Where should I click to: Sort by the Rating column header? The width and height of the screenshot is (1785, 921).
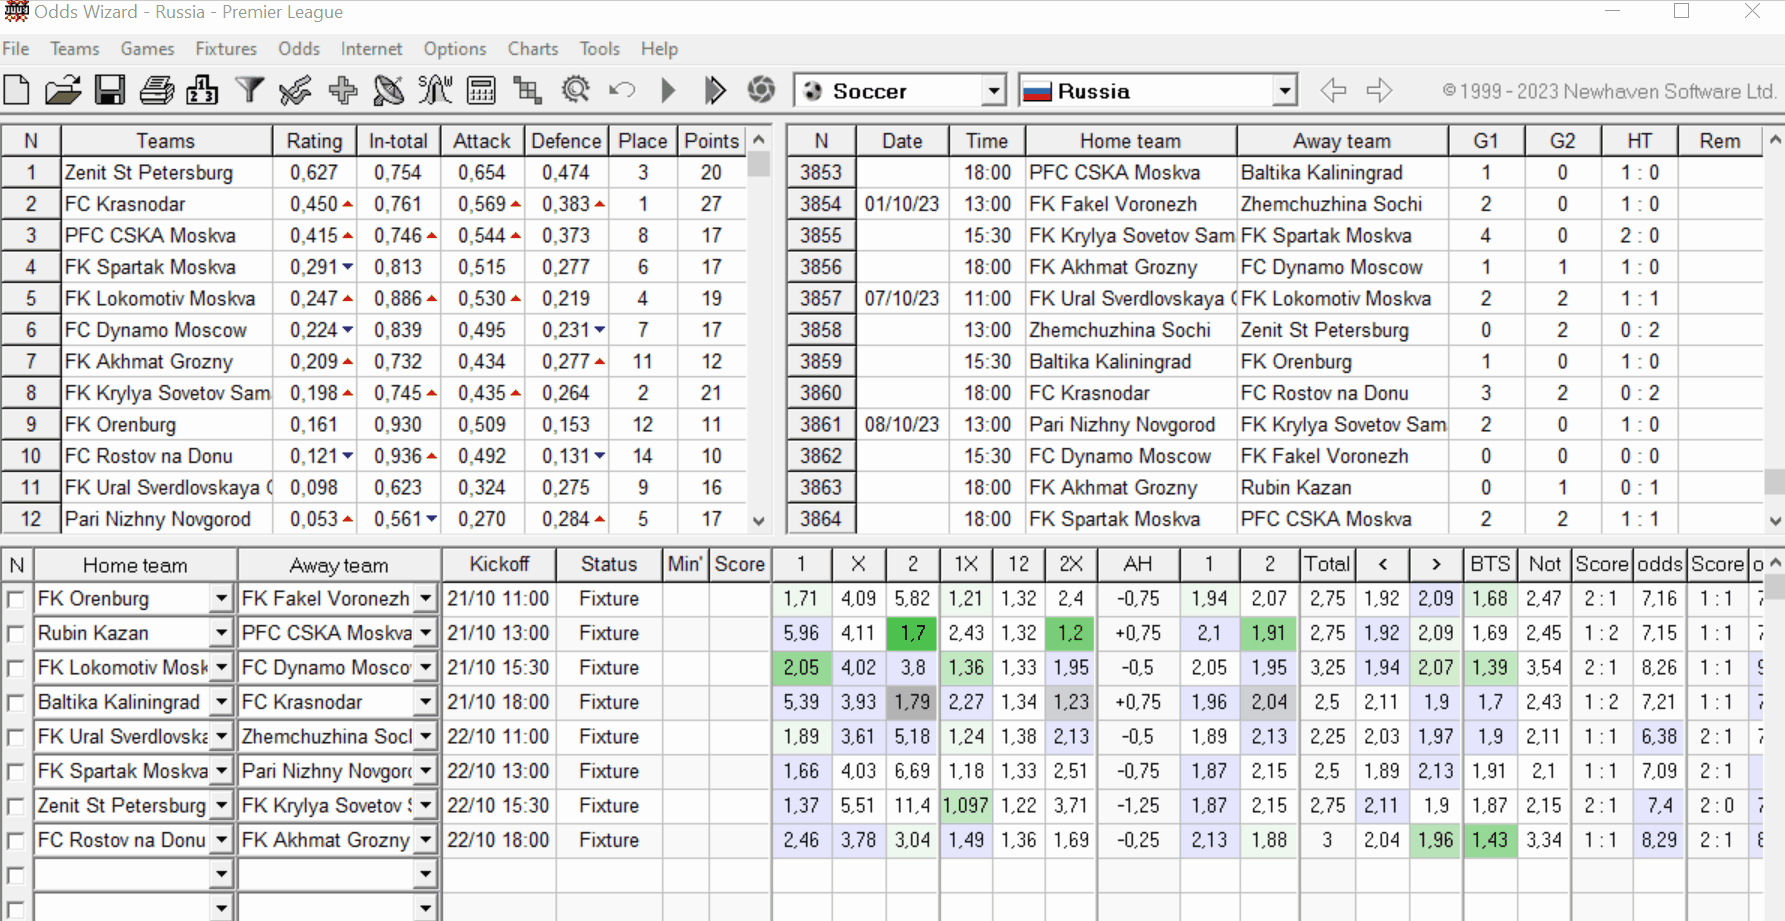coord(314,141)
